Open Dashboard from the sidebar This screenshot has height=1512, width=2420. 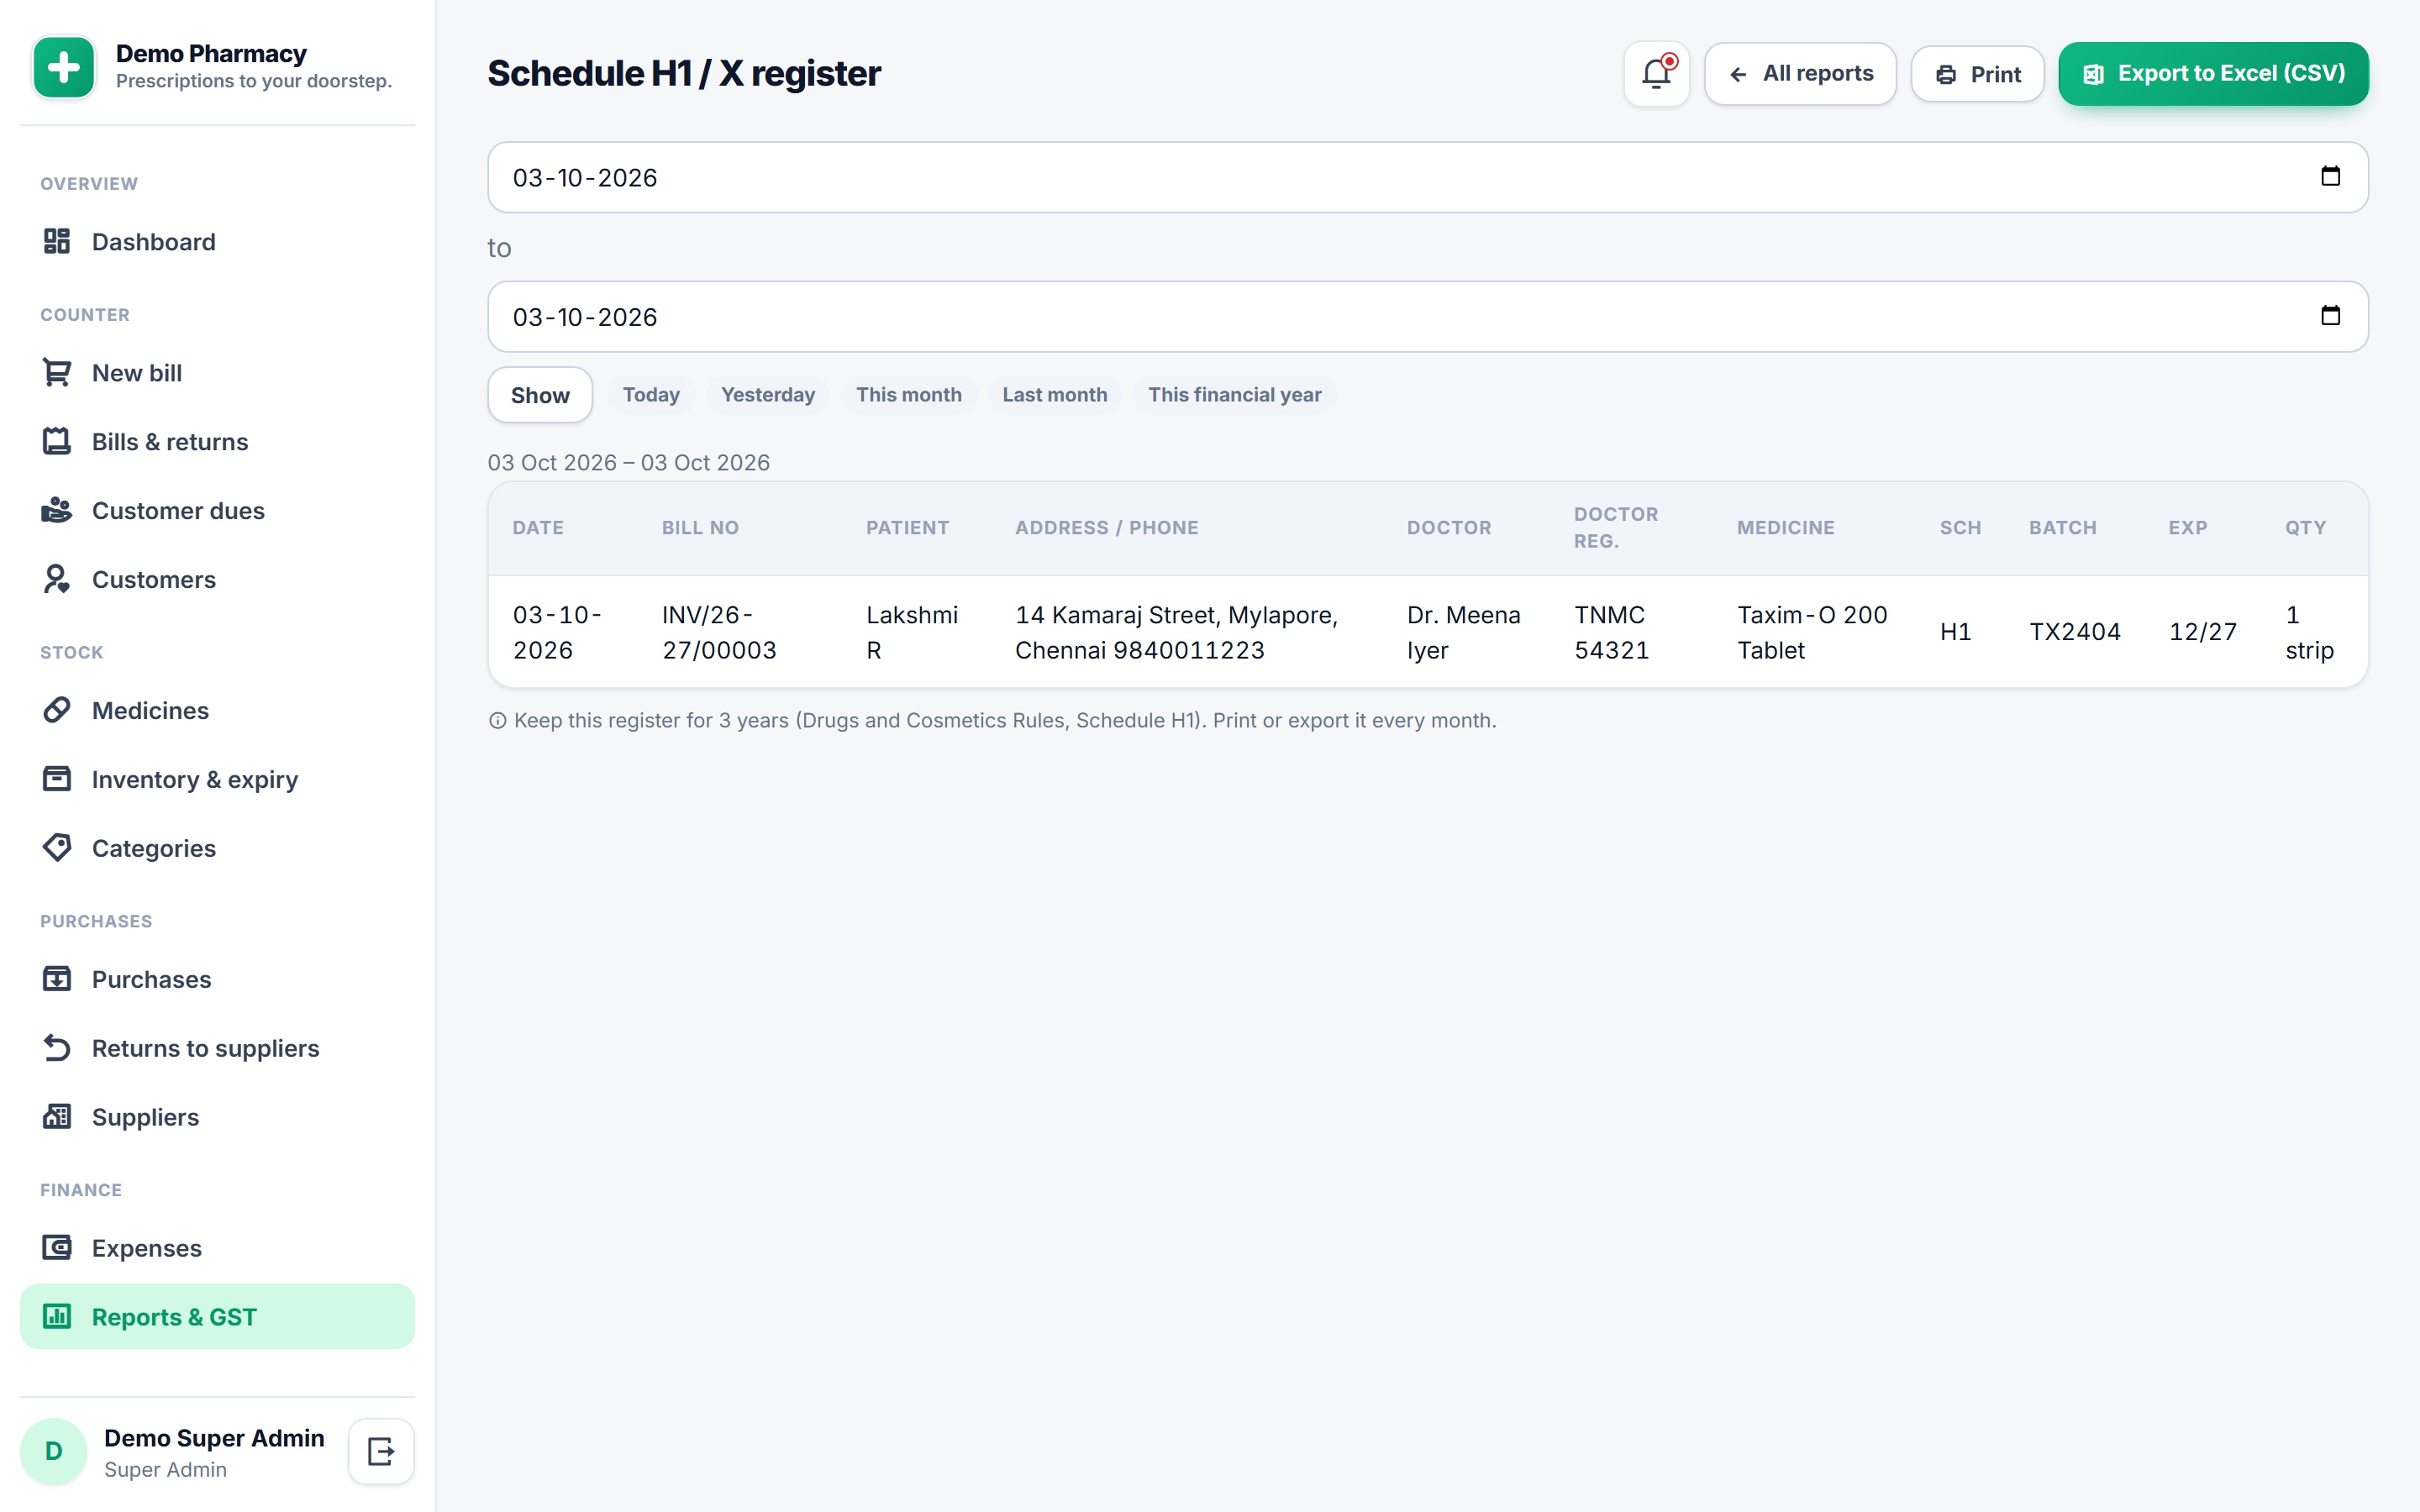[217, 242]
